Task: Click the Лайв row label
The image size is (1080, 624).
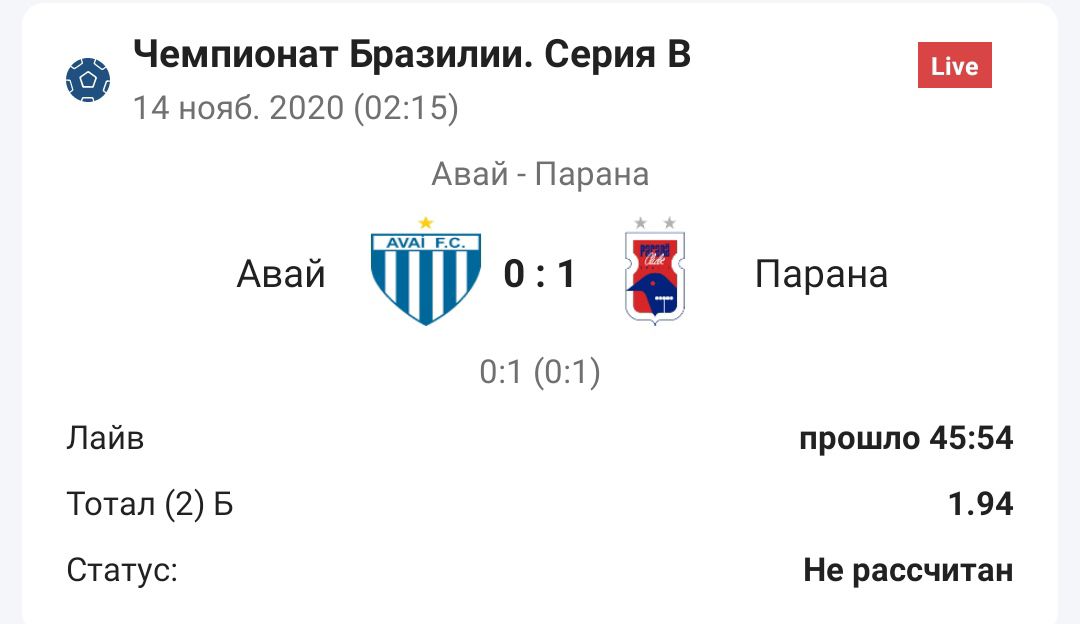Action: (x=105, y=438)
